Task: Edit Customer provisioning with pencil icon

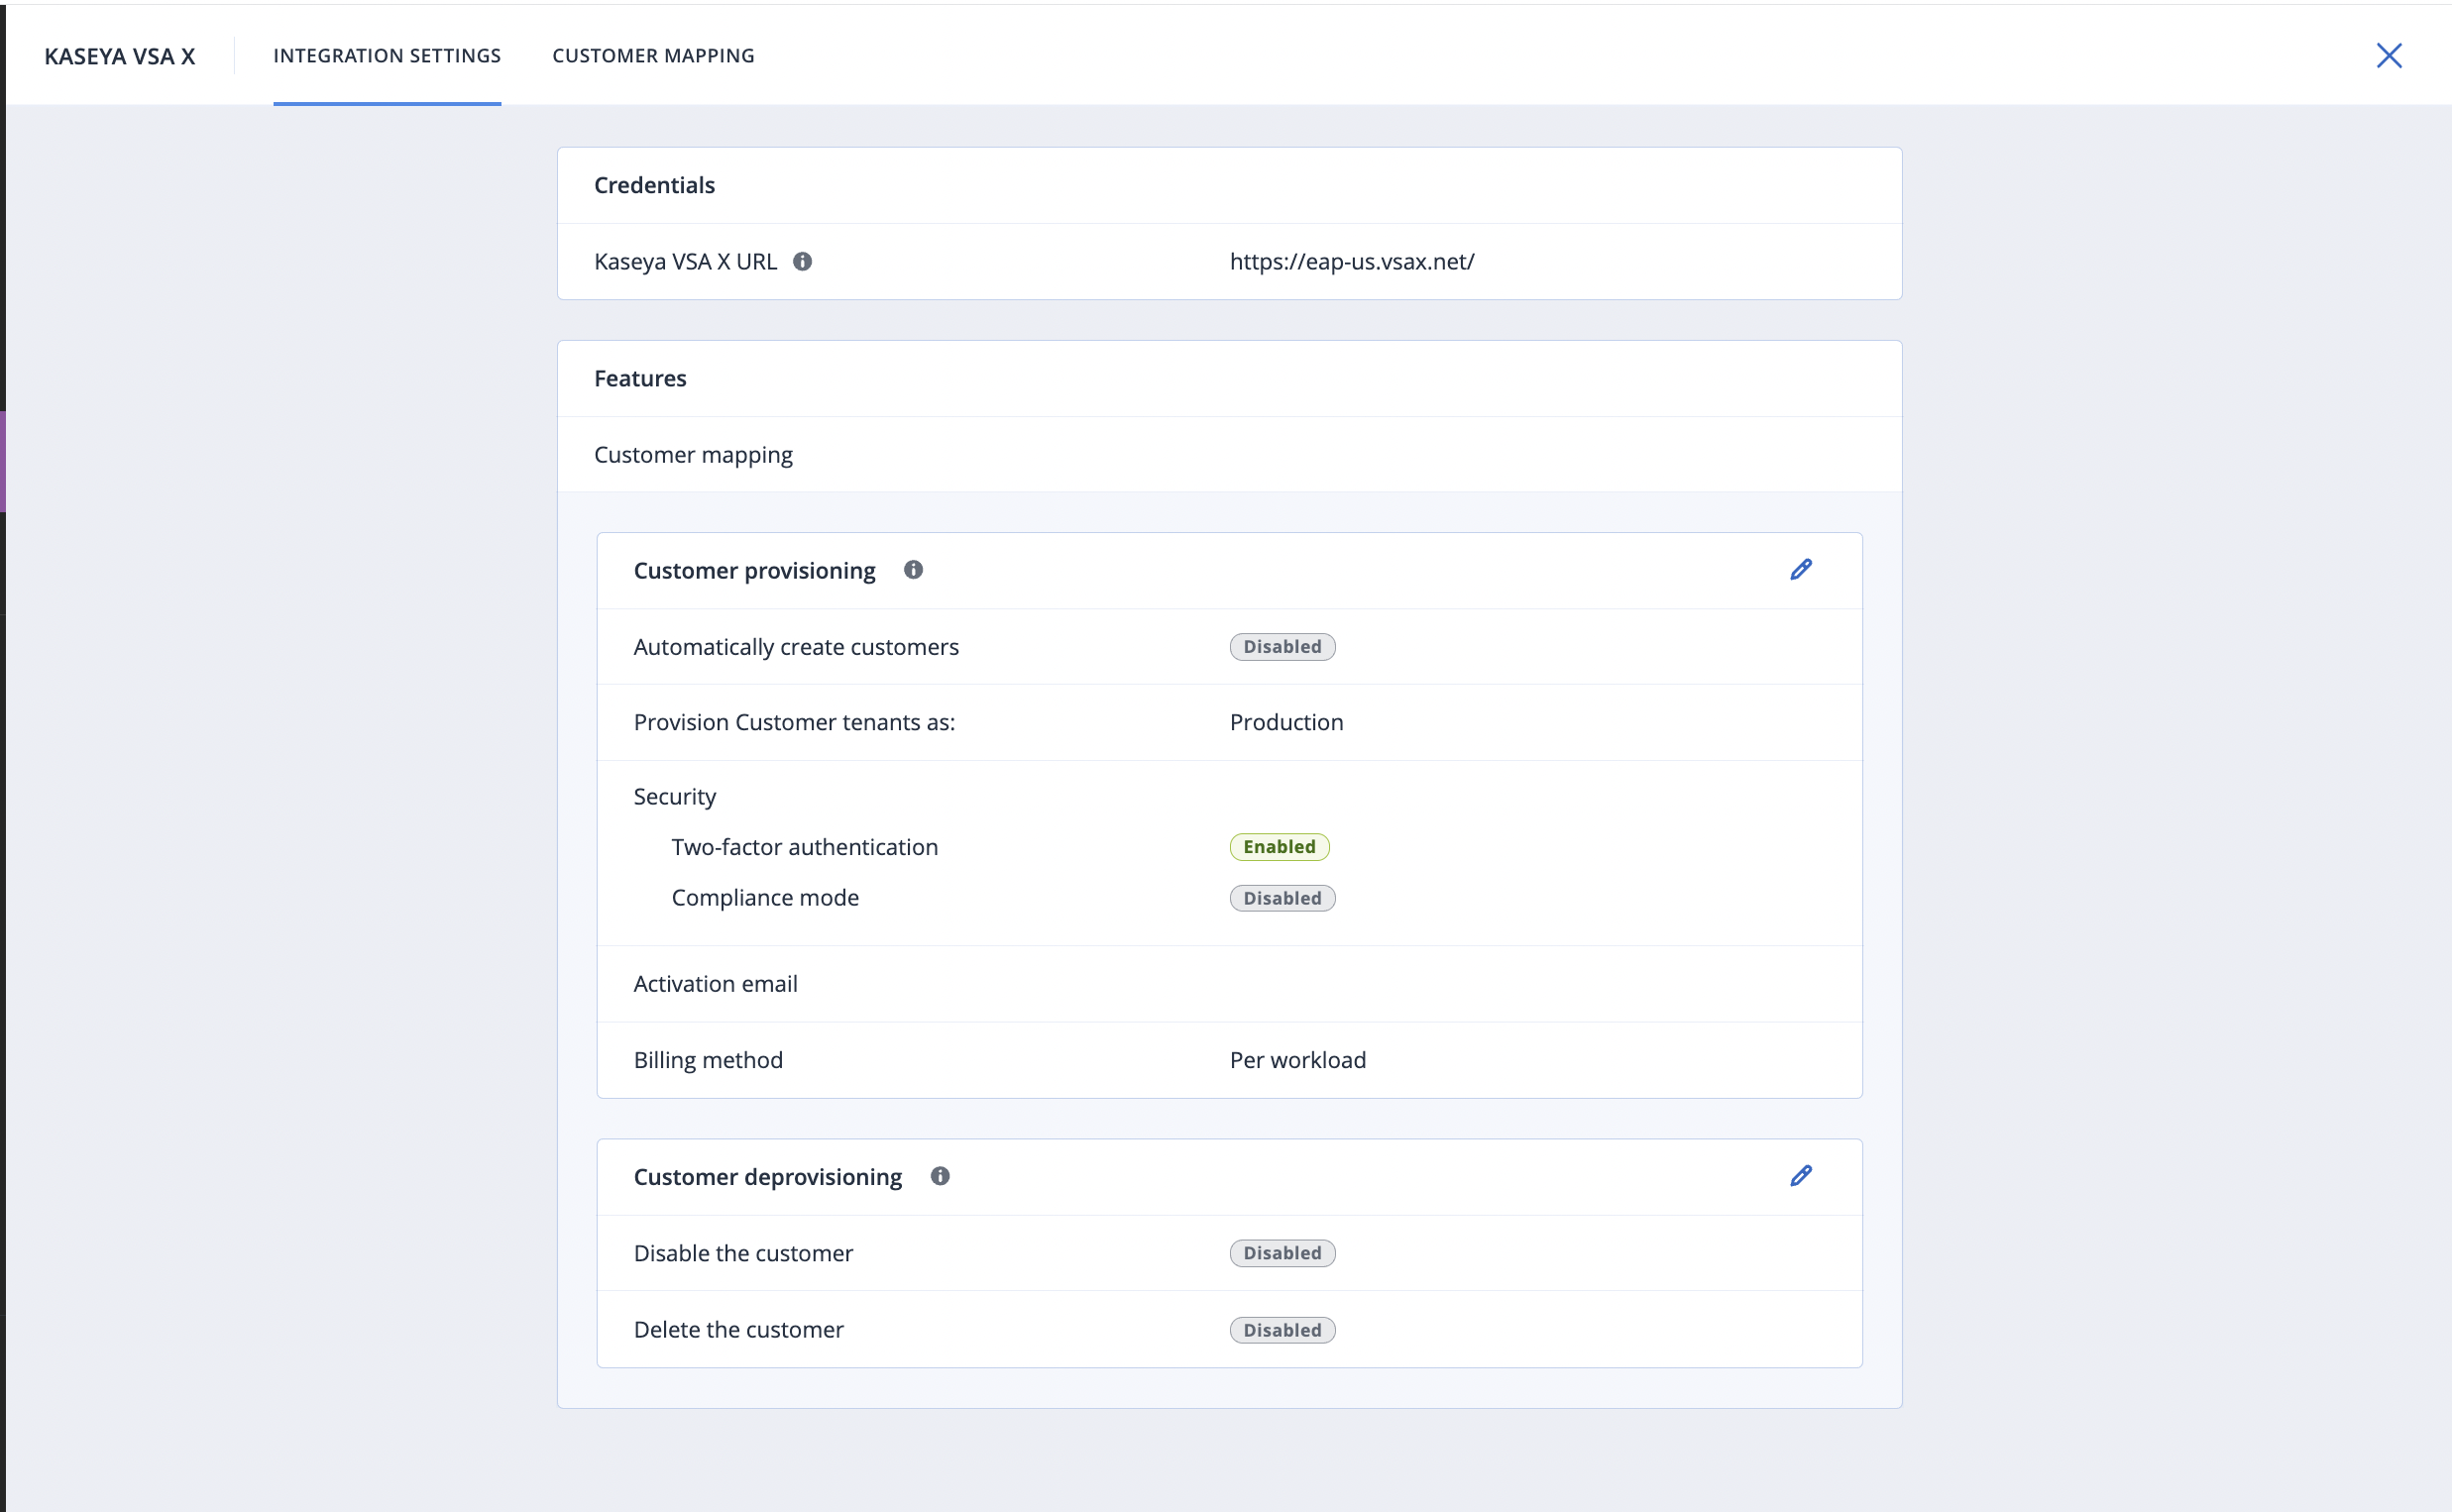Action: tap(1801, 570)
